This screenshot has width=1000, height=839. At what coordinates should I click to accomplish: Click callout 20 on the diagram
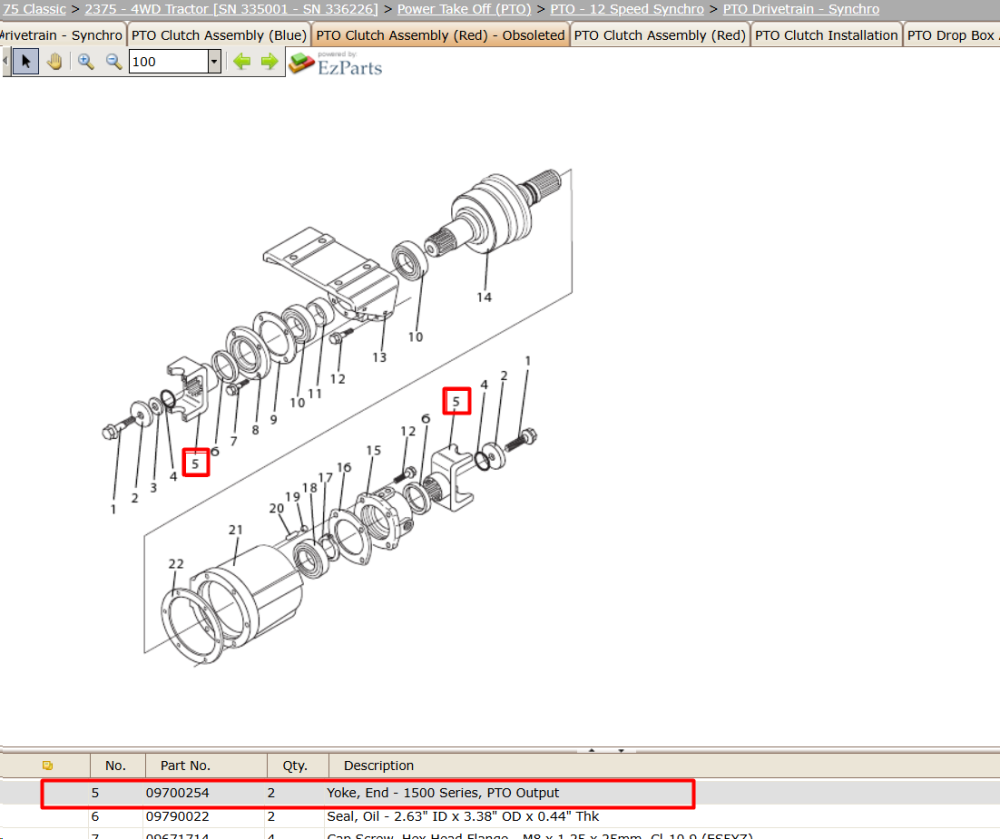pos(276,509)
